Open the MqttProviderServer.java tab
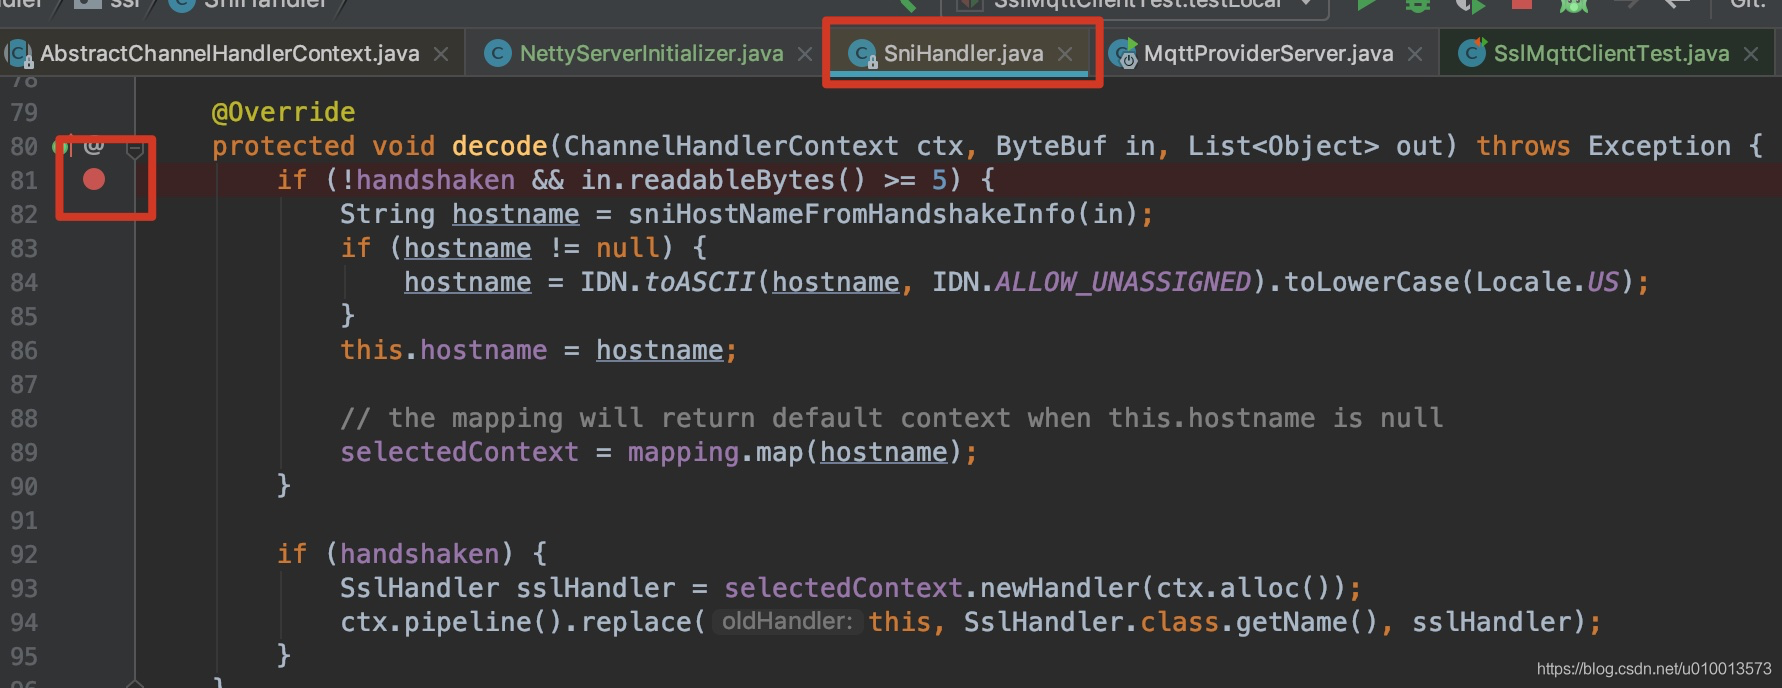 (x=1268, y=54)
